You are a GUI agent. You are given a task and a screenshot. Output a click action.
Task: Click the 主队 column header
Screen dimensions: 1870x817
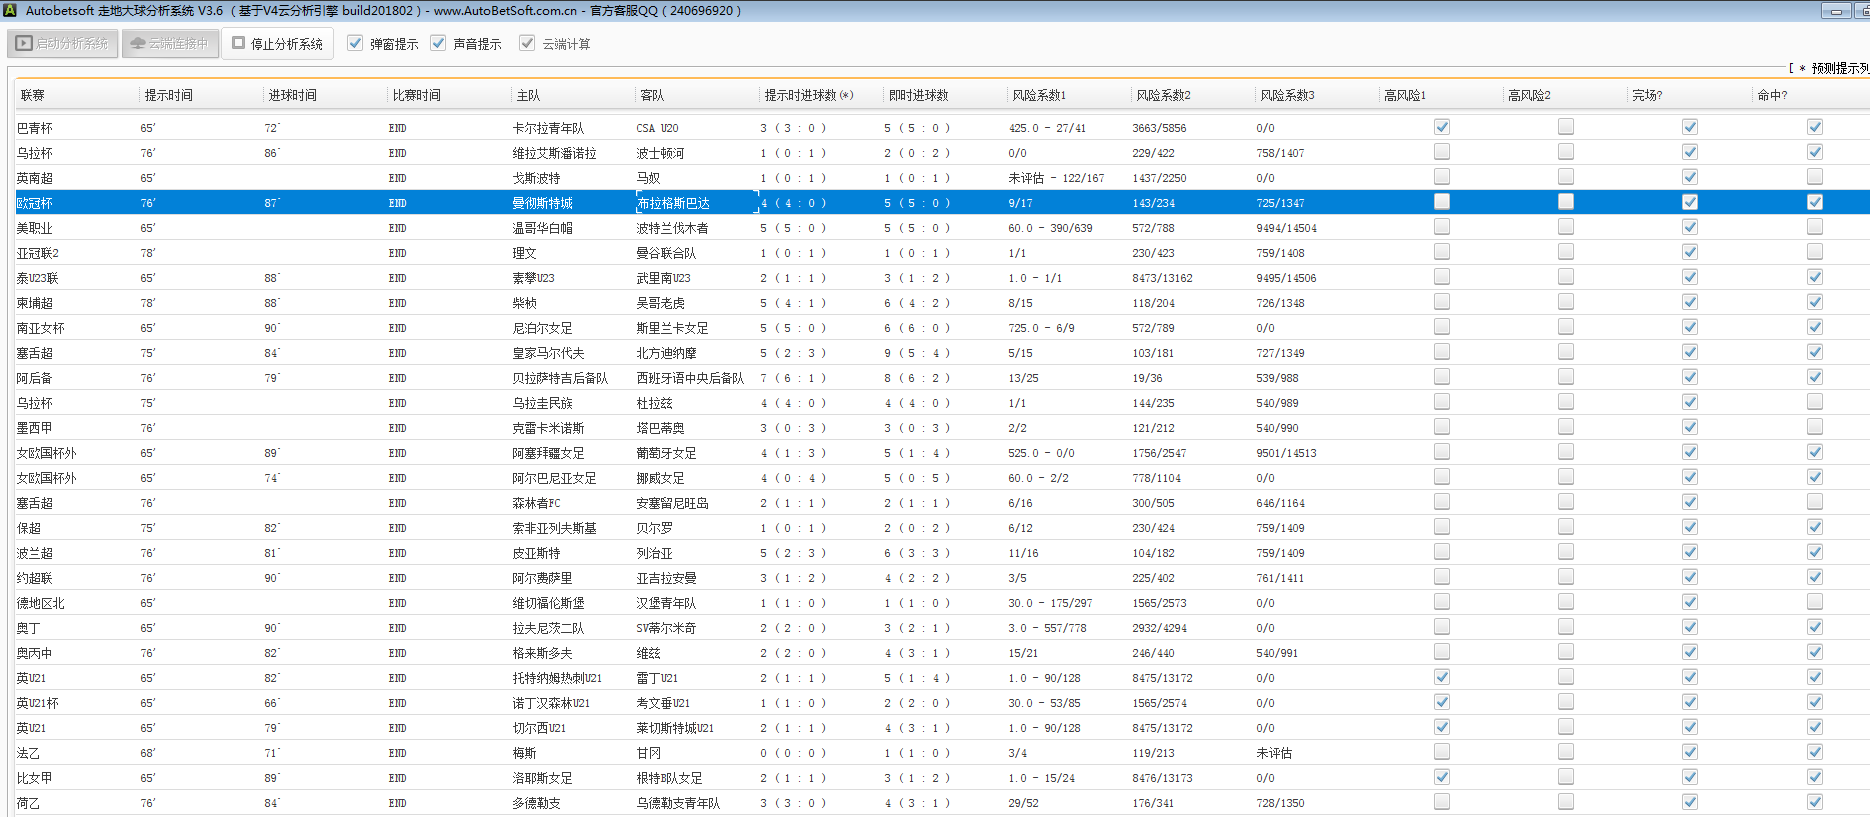[x=528, y=95]
